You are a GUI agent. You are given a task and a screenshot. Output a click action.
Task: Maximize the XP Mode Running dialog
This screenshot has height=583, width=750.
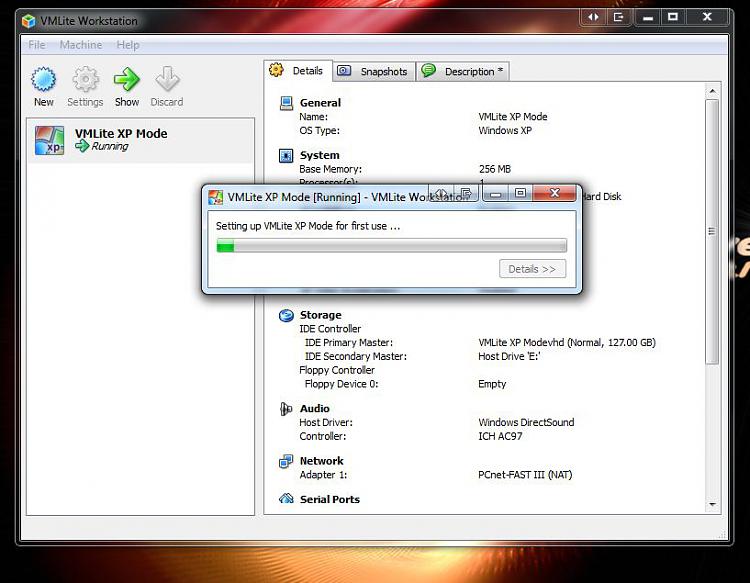520,193
